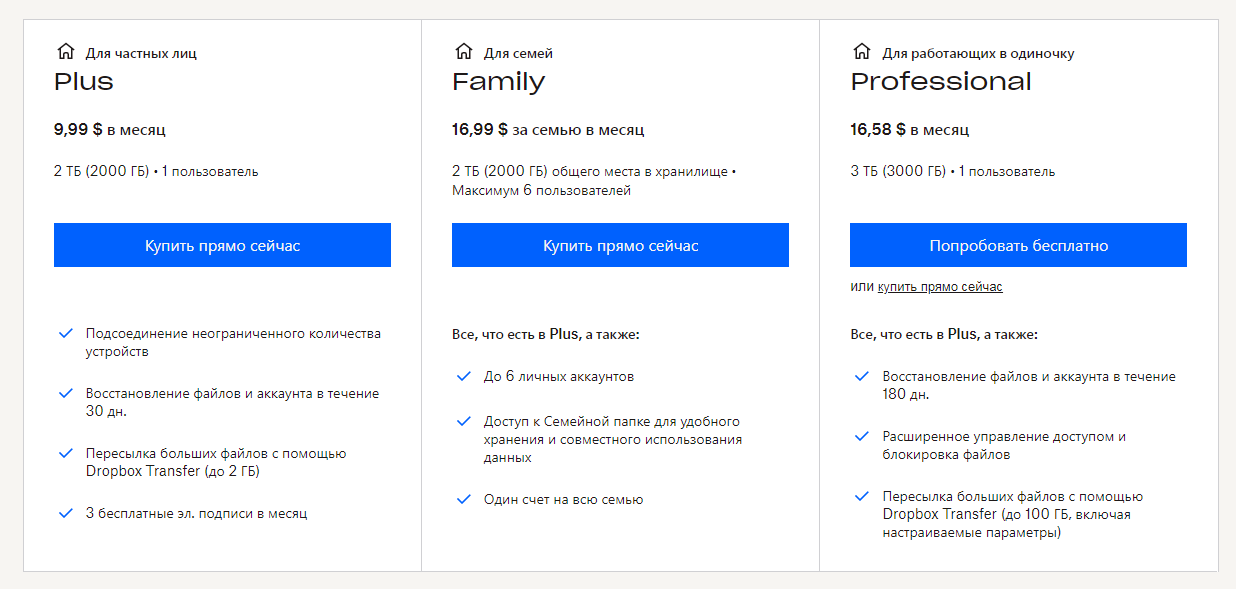The height and width of the screenshot is (589, 1236).
Task: Select the "Professional" plan heading
Action: (x=940, y=82)
